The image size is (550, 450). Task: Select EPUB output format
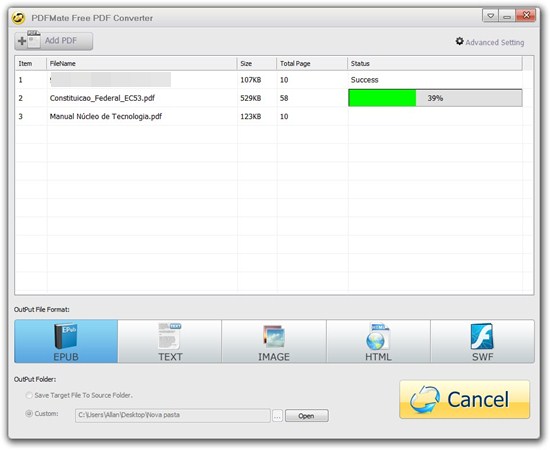click(66, 341)
